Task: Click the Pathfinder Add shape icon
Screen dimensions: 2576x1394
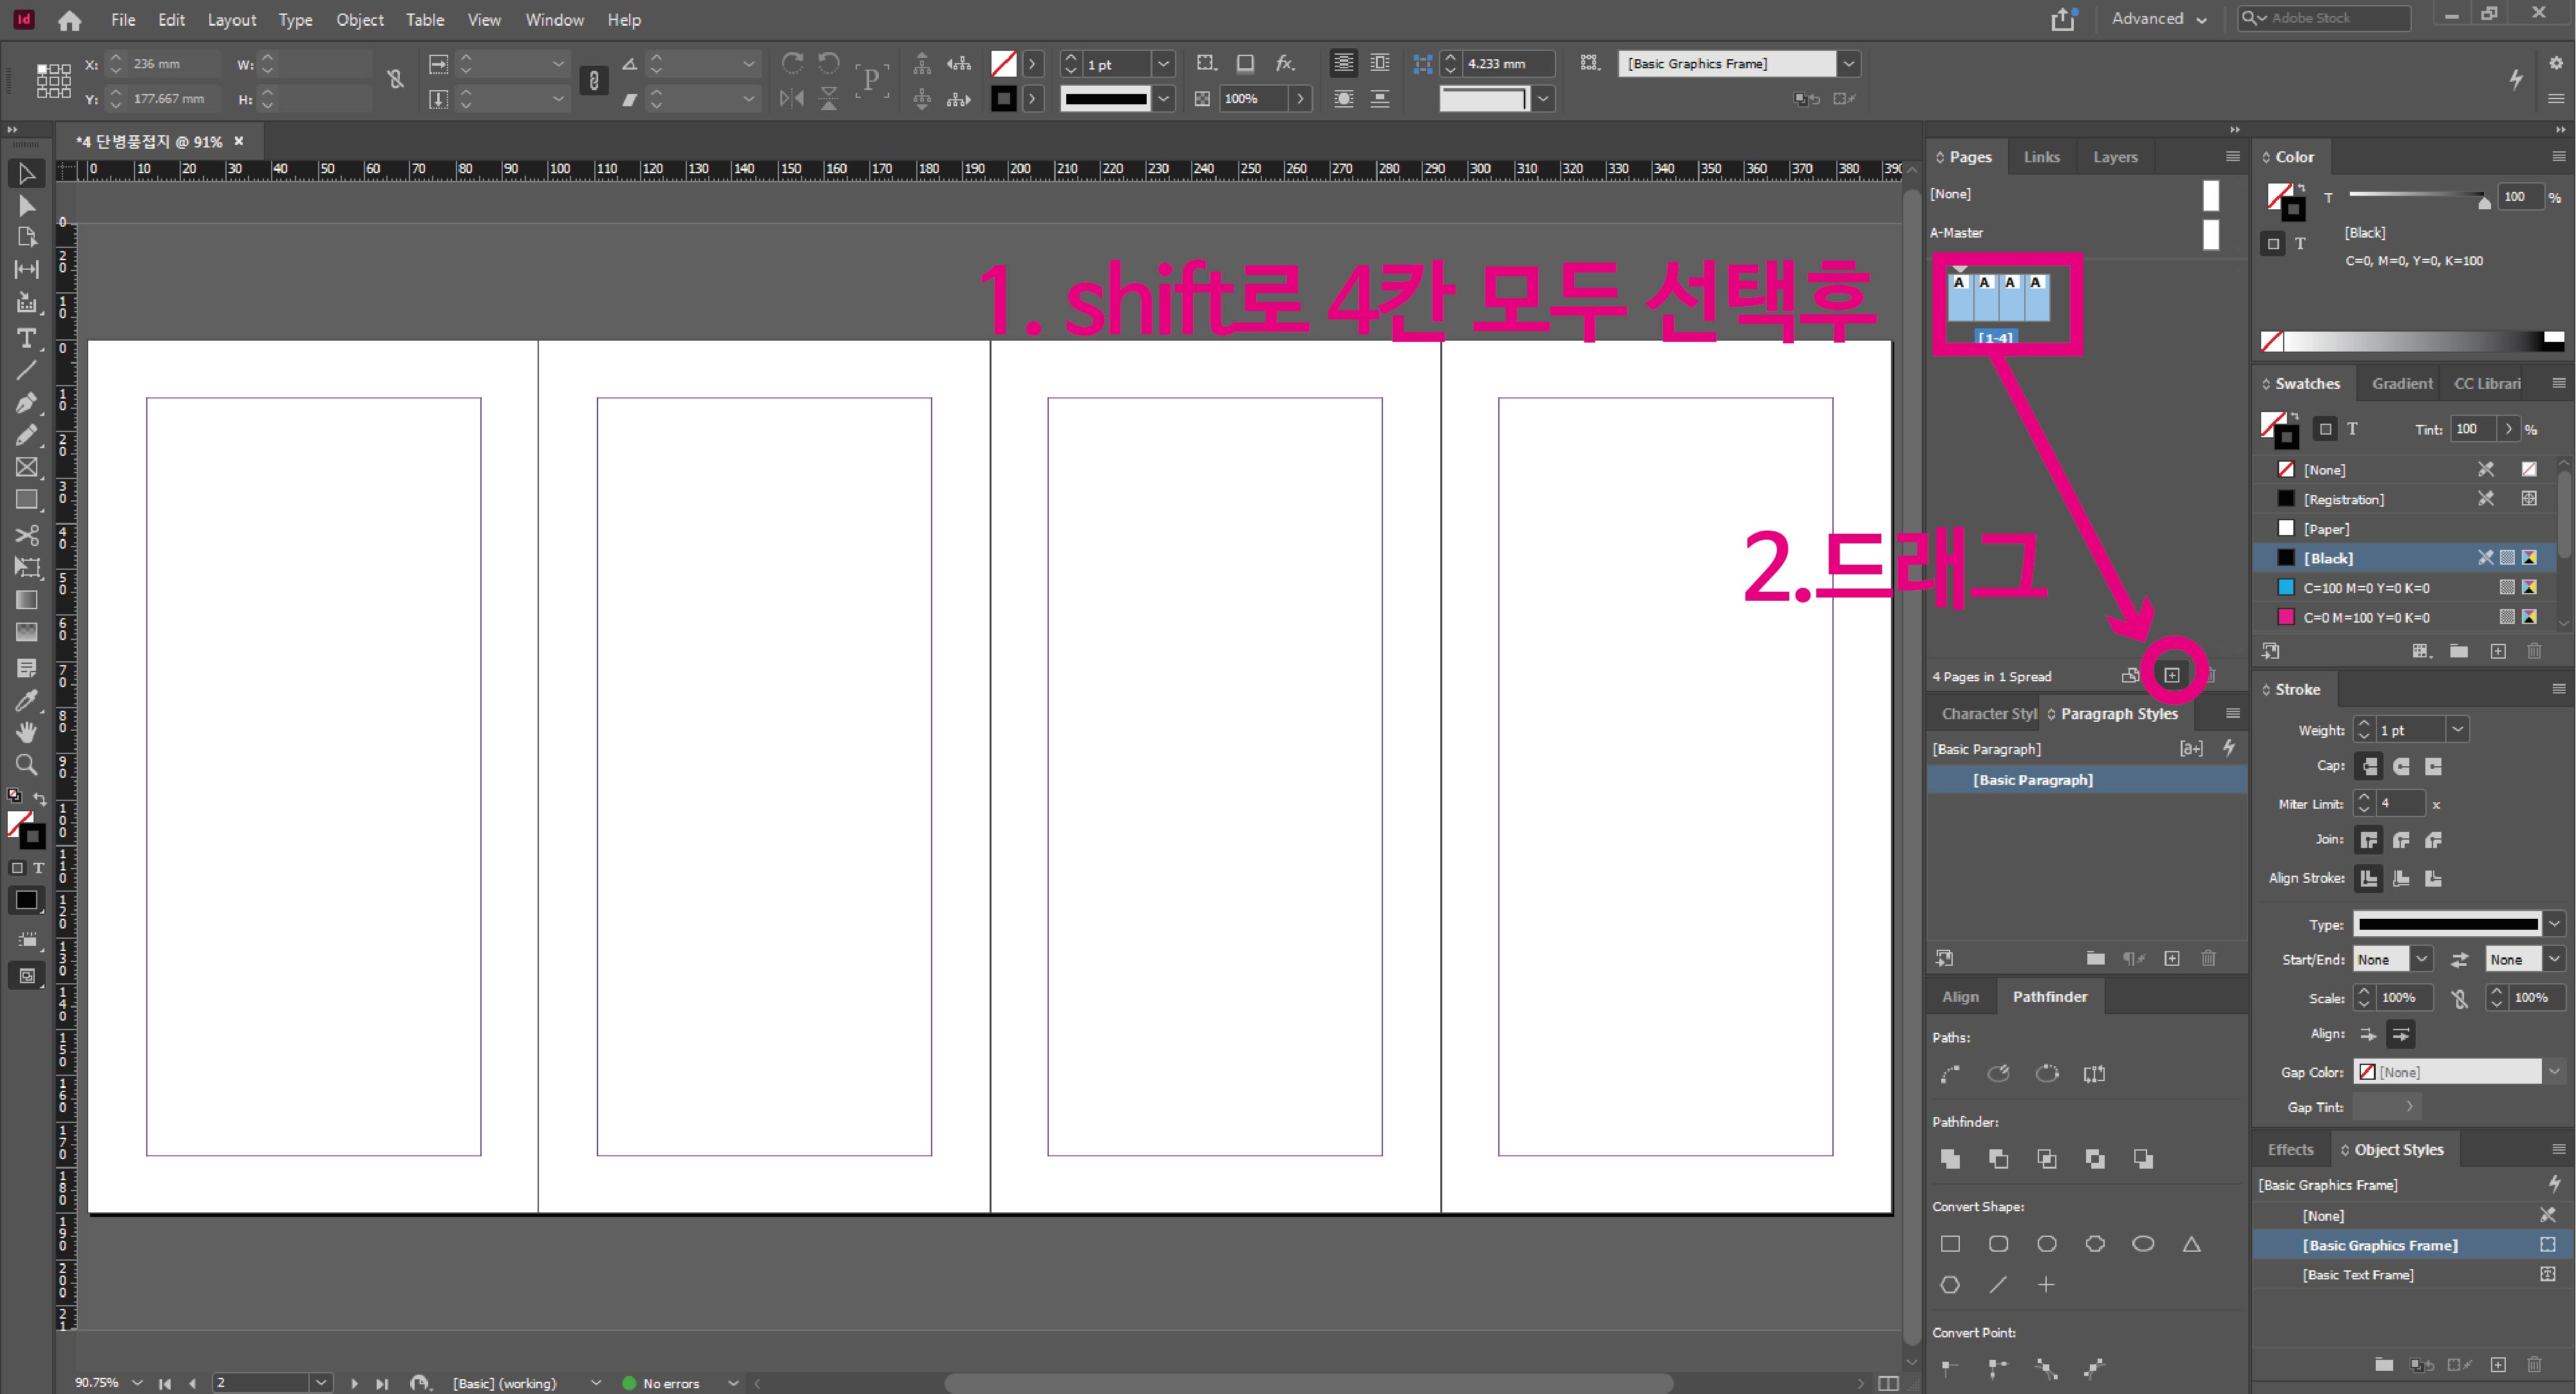Action: click(x=1950, y=1158)
